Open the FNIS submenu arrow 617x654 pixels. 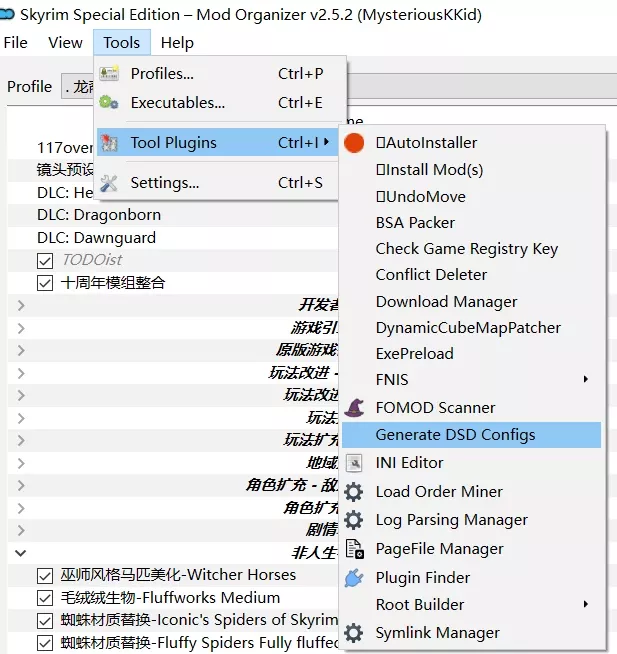(x=586, y=379)
